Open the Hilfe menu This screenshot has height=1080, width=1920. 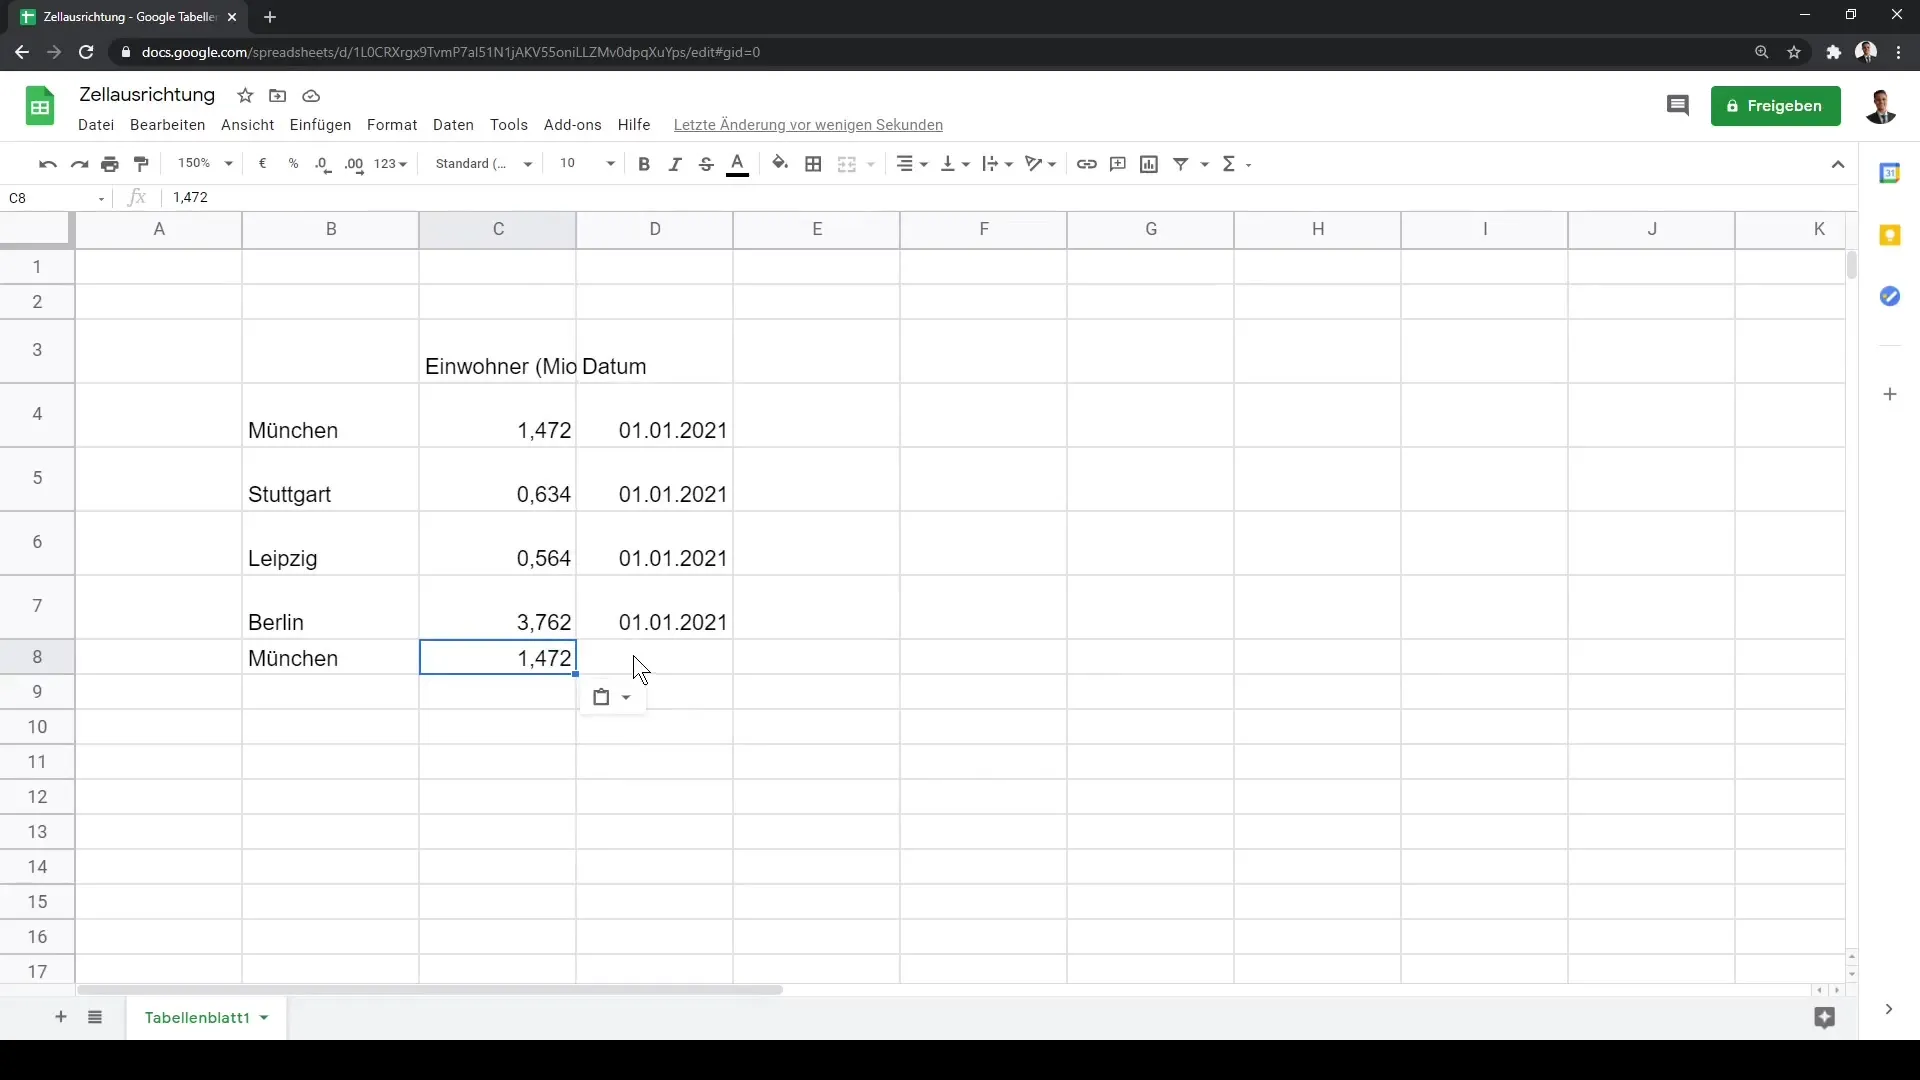click(x=634, y=125)
